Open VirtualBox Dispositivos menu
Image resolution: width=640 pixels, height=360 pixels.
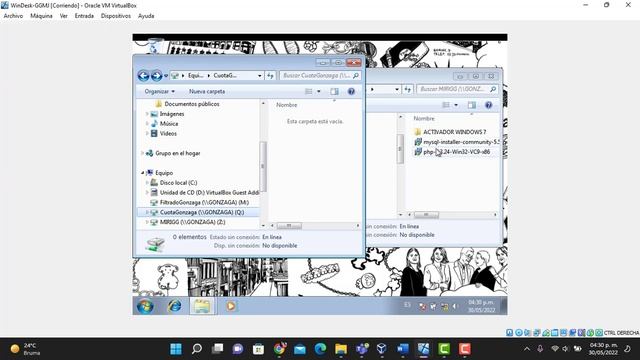pos(116,16)
